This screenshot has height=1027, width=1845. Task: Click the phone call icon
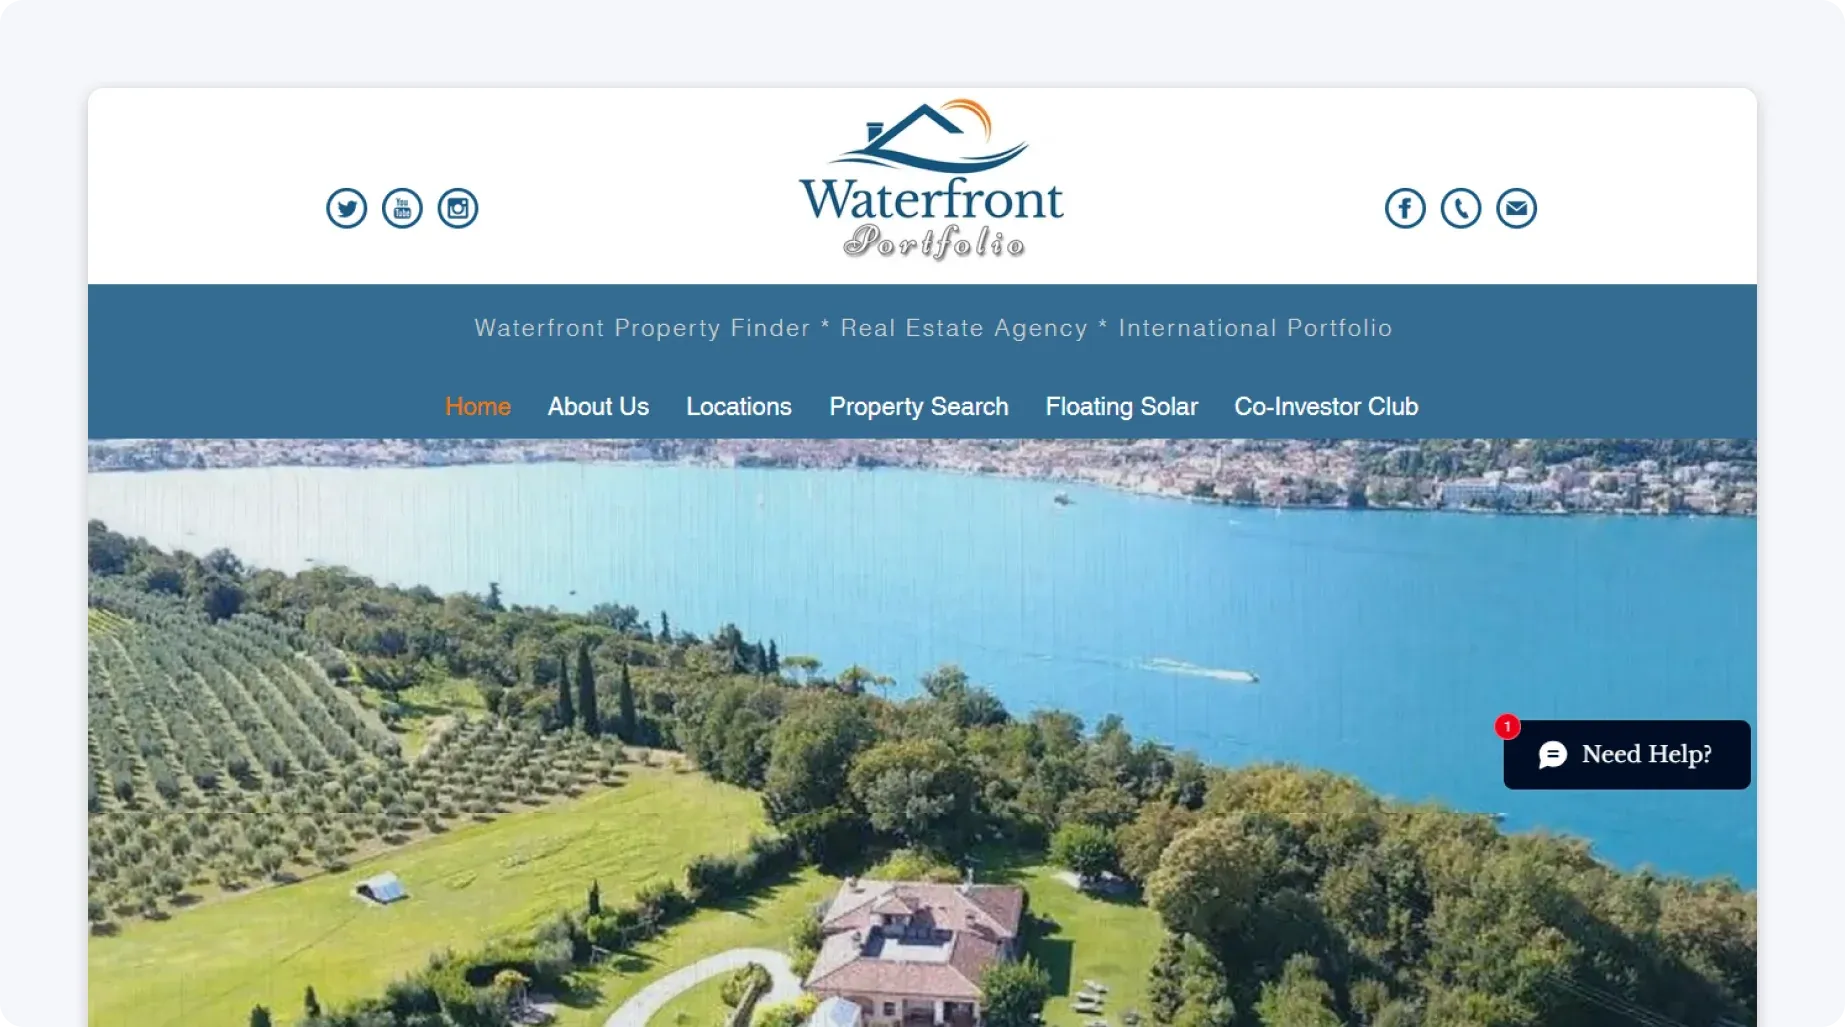tap(1461, 208)
